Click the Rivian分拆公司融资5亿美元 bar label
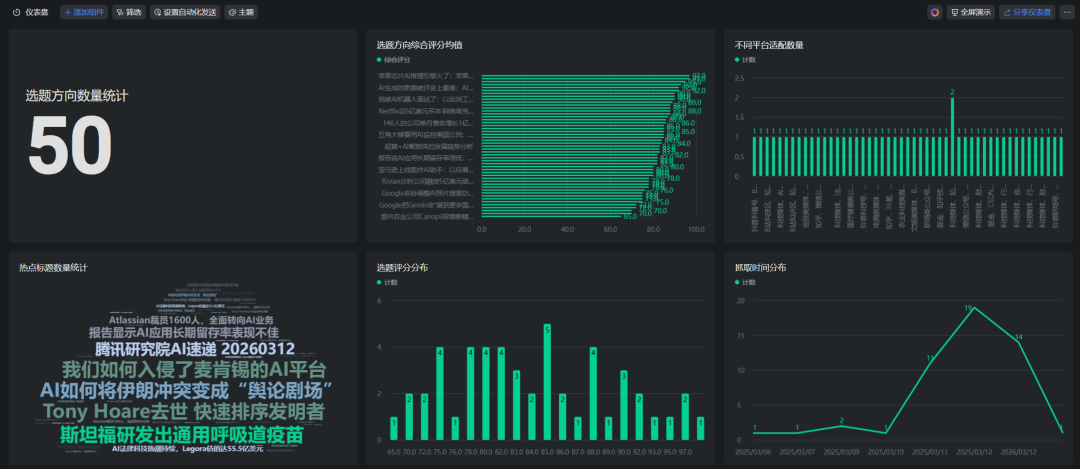Image resolution: width=1080 pixels, height=469 pixels. 428,181
